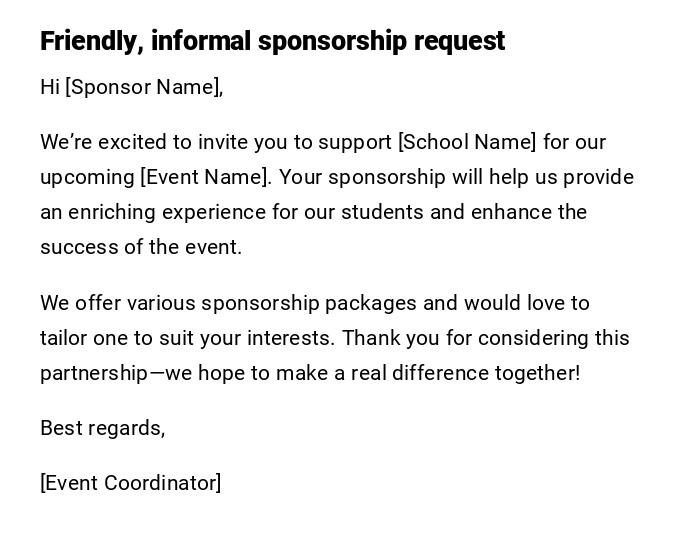The width and height of the screenshot is (700, 546).
Task: Click the [School Name] placeholder
Action: pos(467,142)
